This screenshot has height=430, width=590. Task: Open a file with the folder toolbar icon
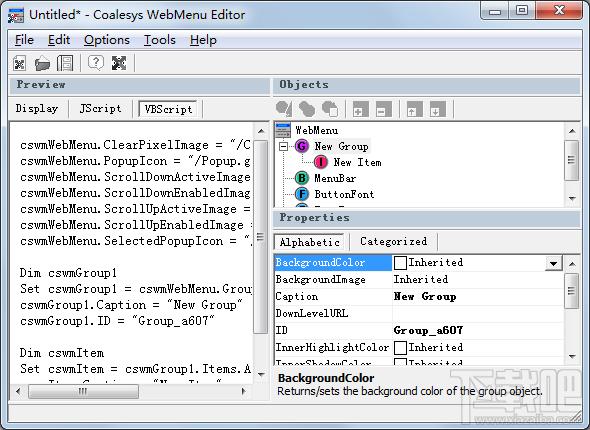[43, 63]
